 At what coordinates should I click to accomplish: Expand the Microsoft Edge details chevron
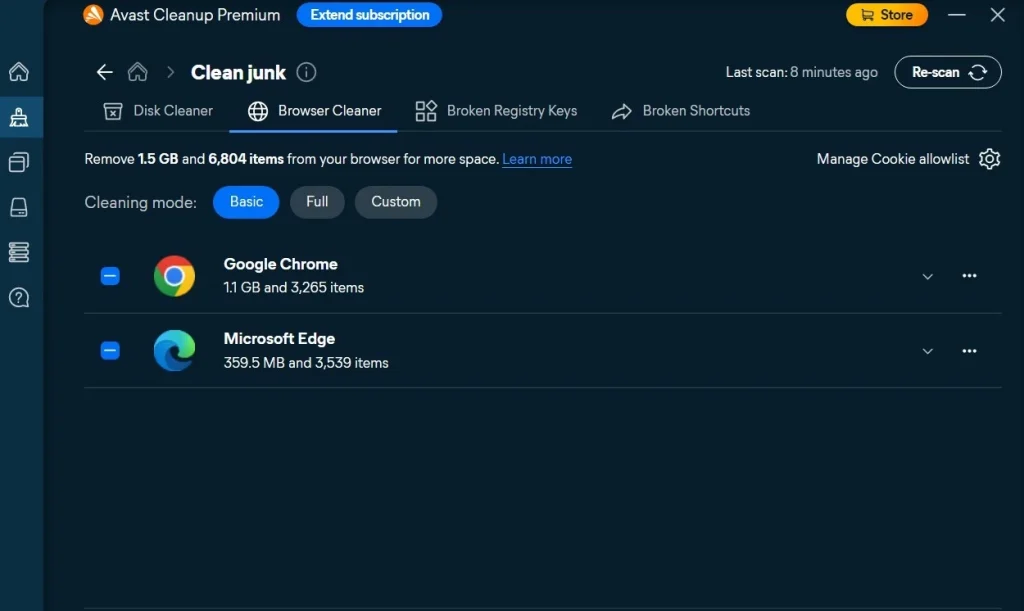click(927, 351)
